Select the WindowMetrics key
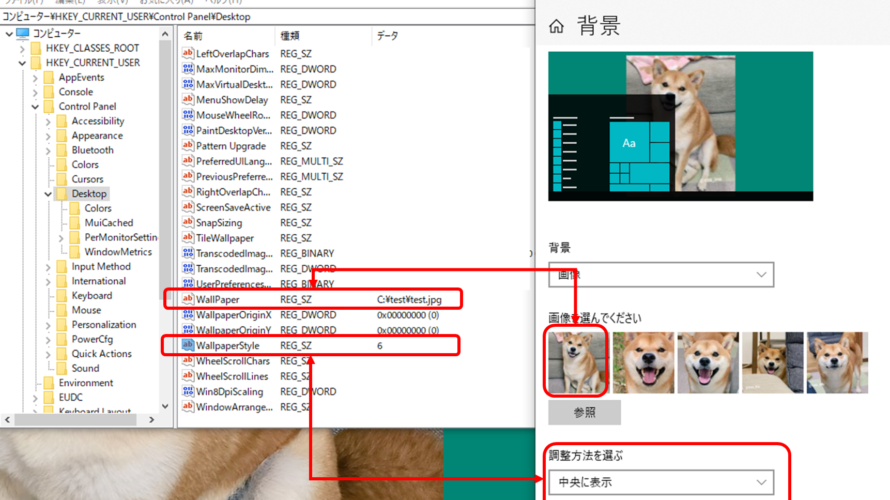This screenshot has width=890, height=500. 118,252
